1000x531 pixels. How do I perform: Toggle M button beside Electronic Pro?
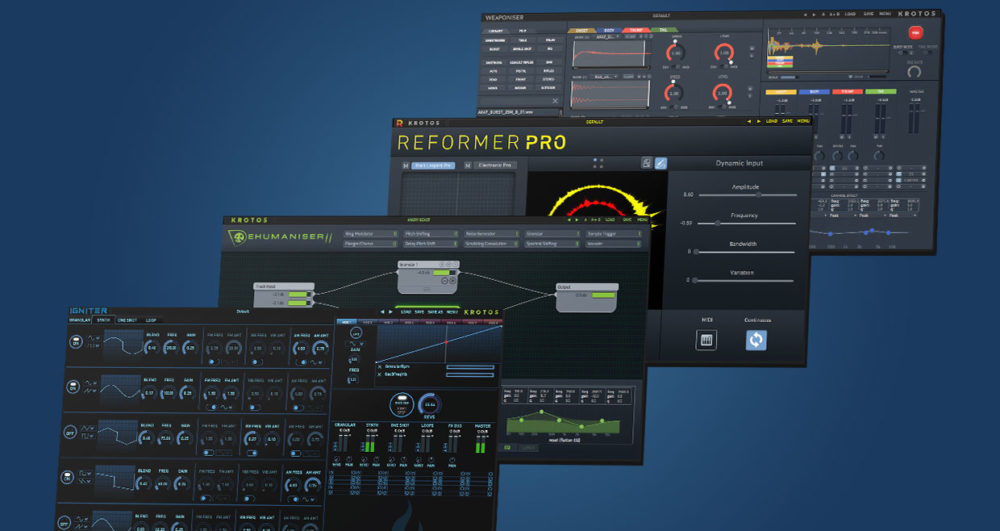click(467, 165)
